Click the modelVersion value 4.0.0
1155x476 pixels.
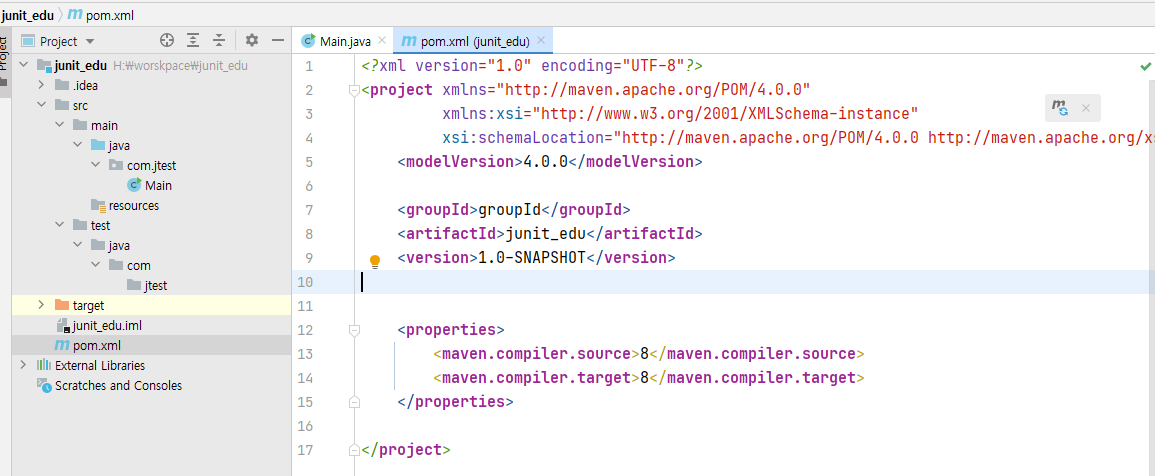546,162
